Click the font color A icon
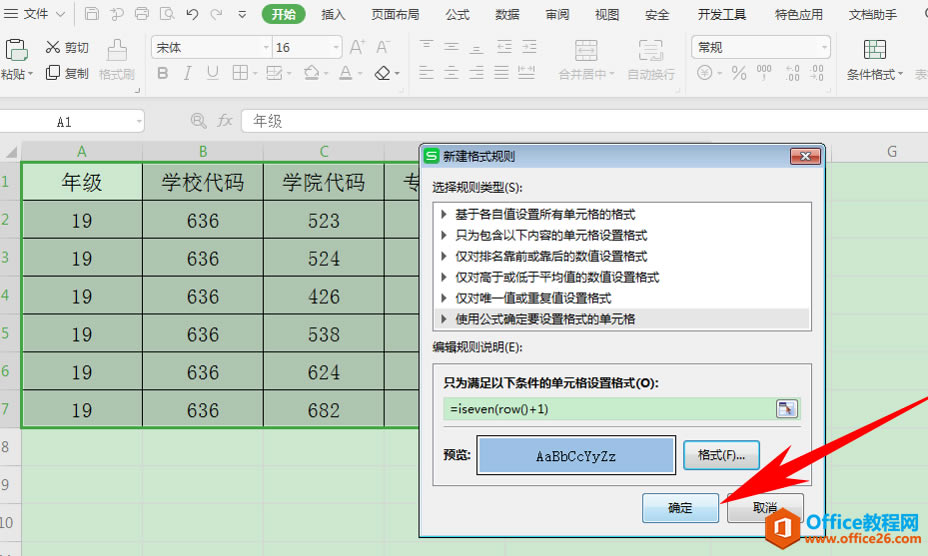928x556 pixels. pyautogui.click(x=346, y=73)
